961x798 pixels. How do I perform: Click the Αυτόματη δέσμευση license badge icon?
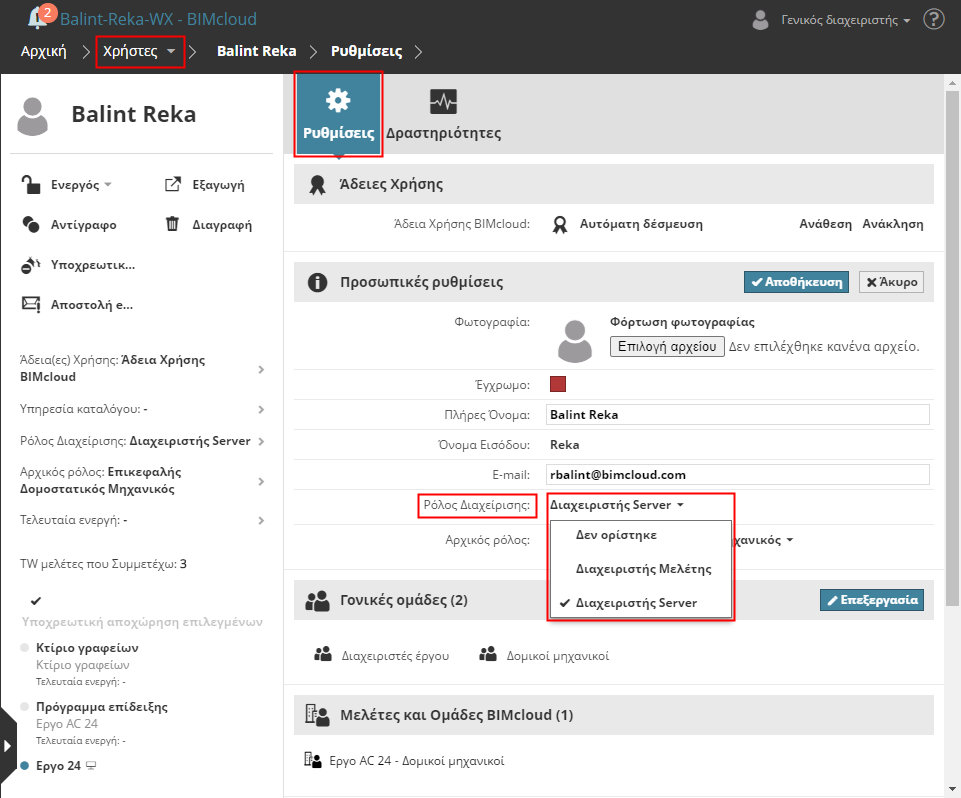tap(560, 224)
